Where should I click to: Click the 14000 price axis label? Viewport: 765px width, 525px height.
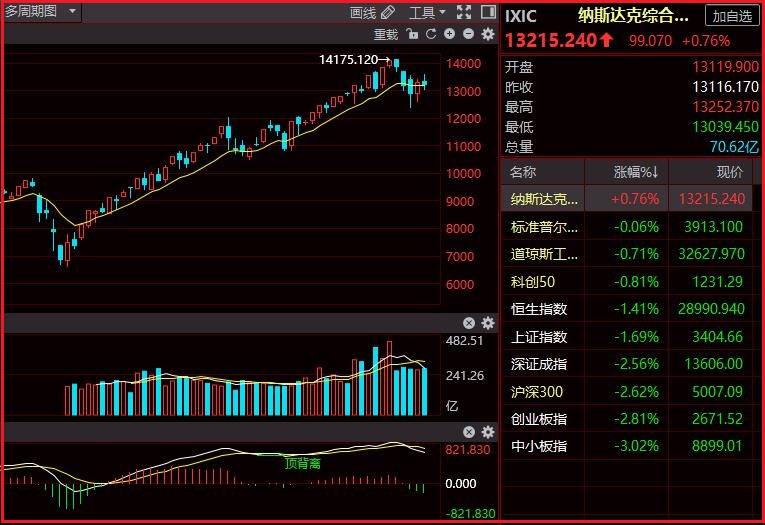(x=463, y=63)
